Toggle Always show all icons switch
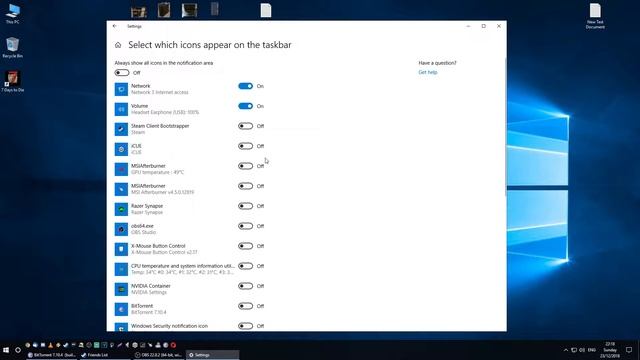The image size is (640, 360). click(122, 73)
